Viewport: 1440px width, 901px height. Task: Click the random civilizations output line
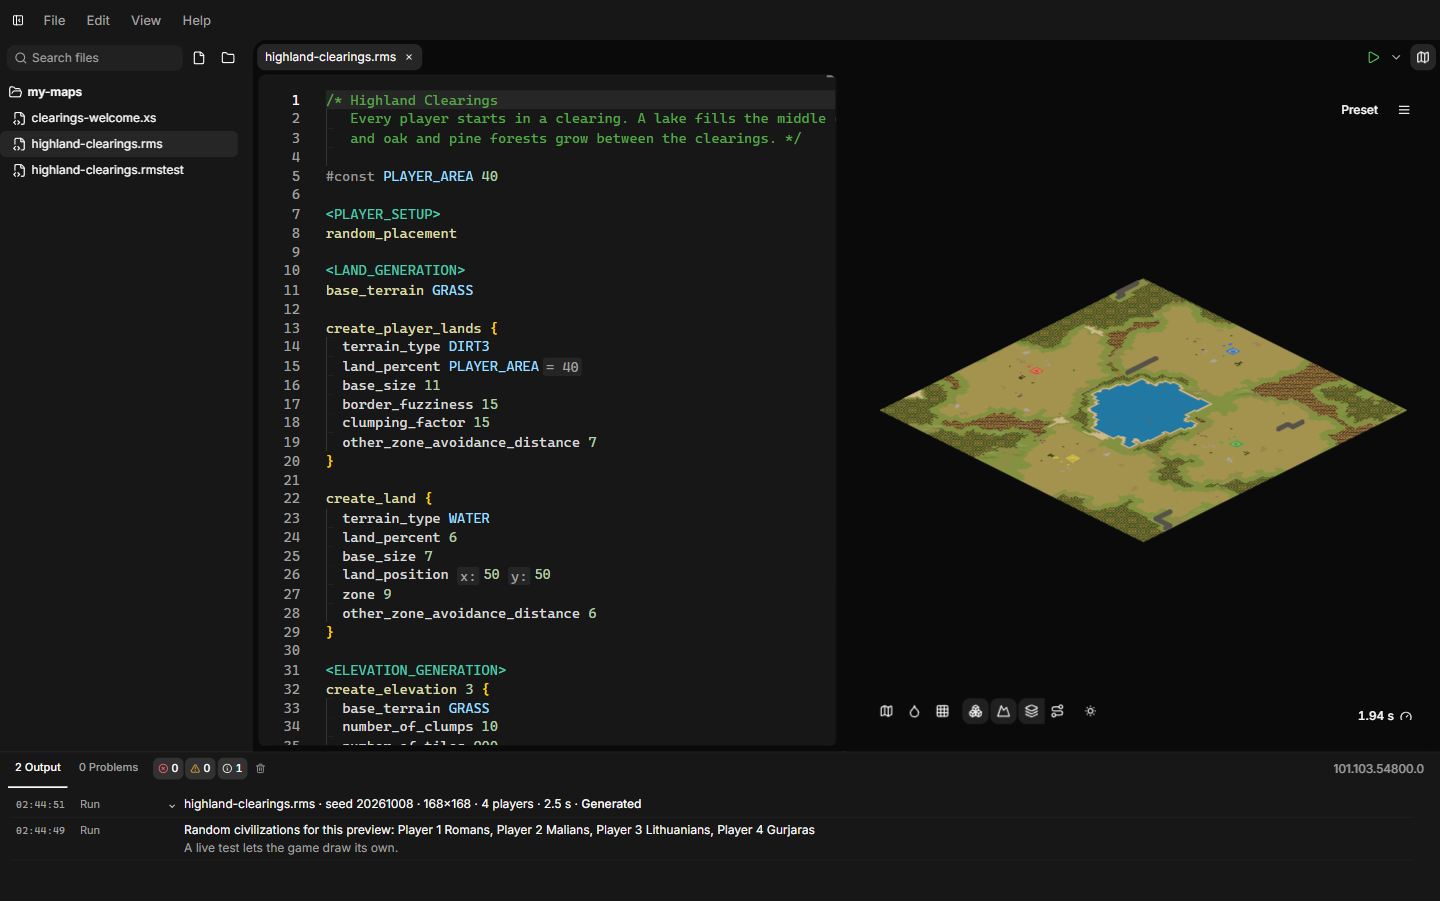499,830
